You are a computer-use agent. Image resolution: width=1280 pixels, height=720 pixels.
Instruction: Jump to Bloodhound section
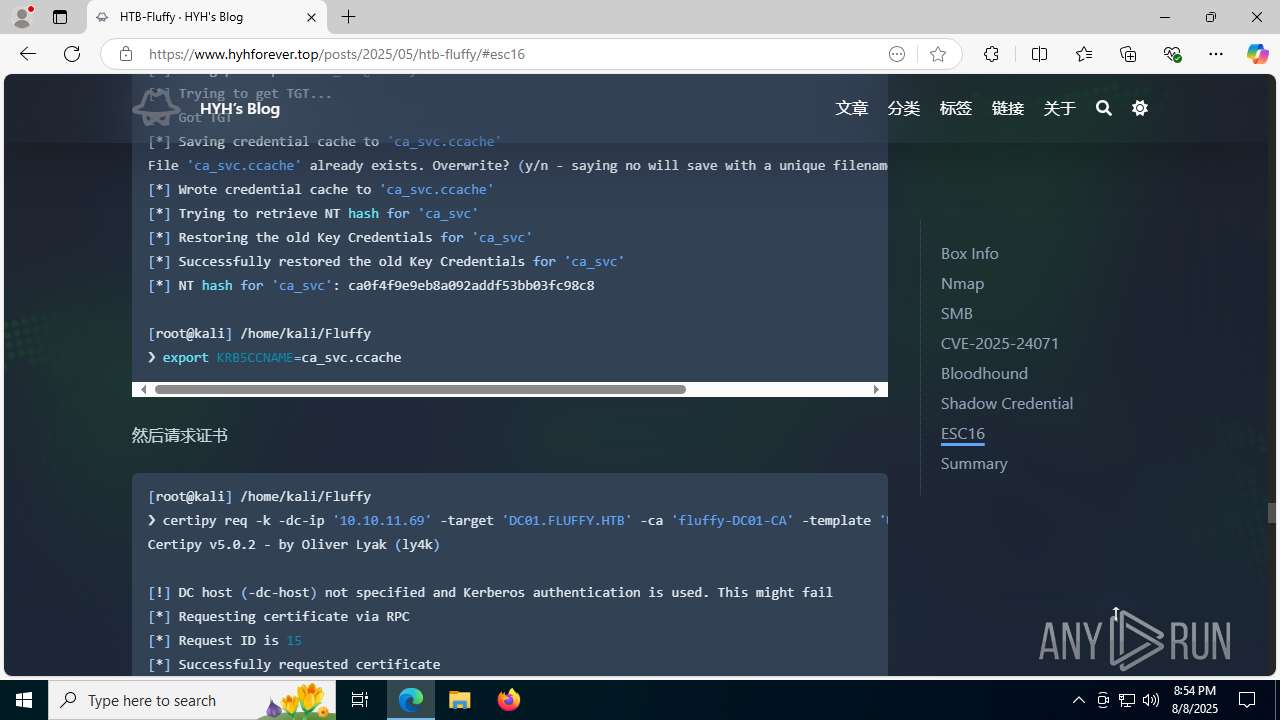point(984,373)
